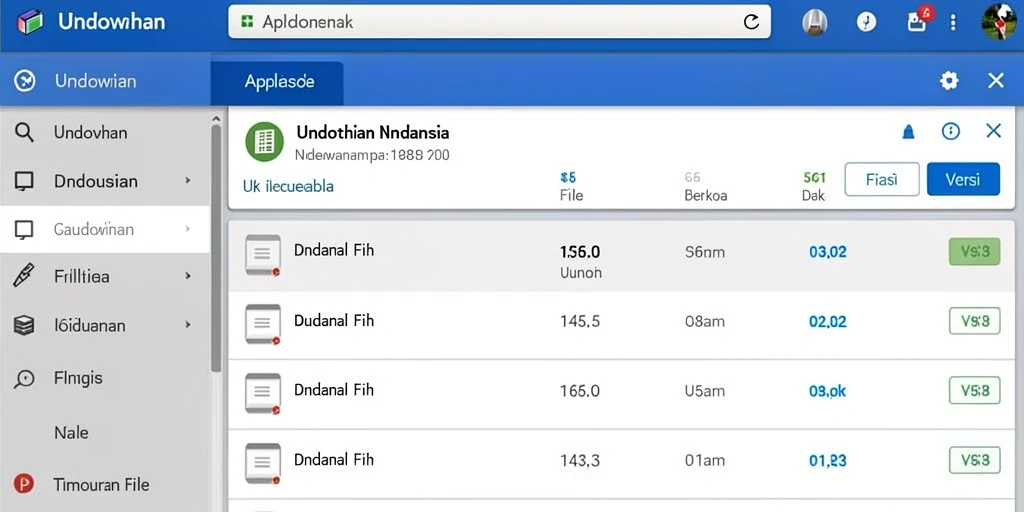Click the sidebar scrollbar up arrow
The image size is (1024, 512).
tap(216, 119)
